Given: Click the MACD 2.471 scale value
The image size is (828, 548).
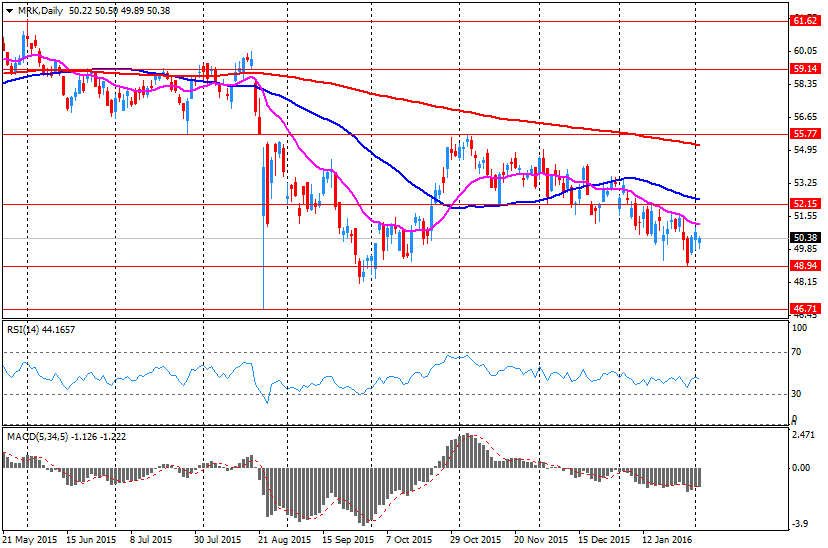Looking at the screenshot, I should 804,435.
